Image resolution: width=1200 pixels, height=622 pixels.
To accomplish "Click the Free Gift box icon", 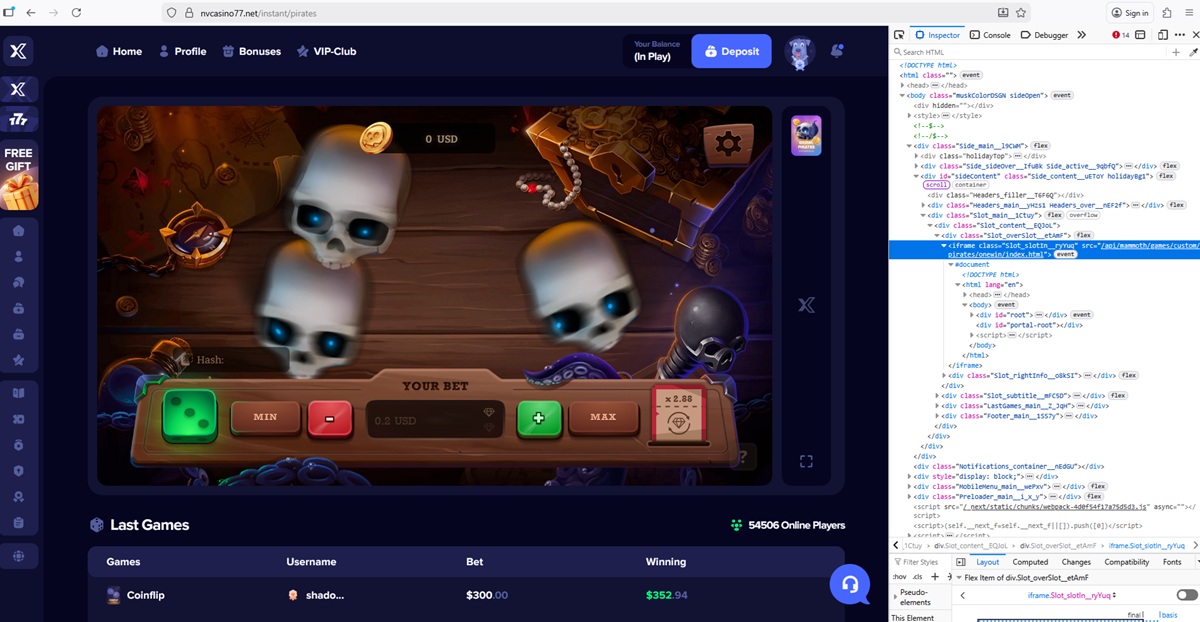I will 18,179.
